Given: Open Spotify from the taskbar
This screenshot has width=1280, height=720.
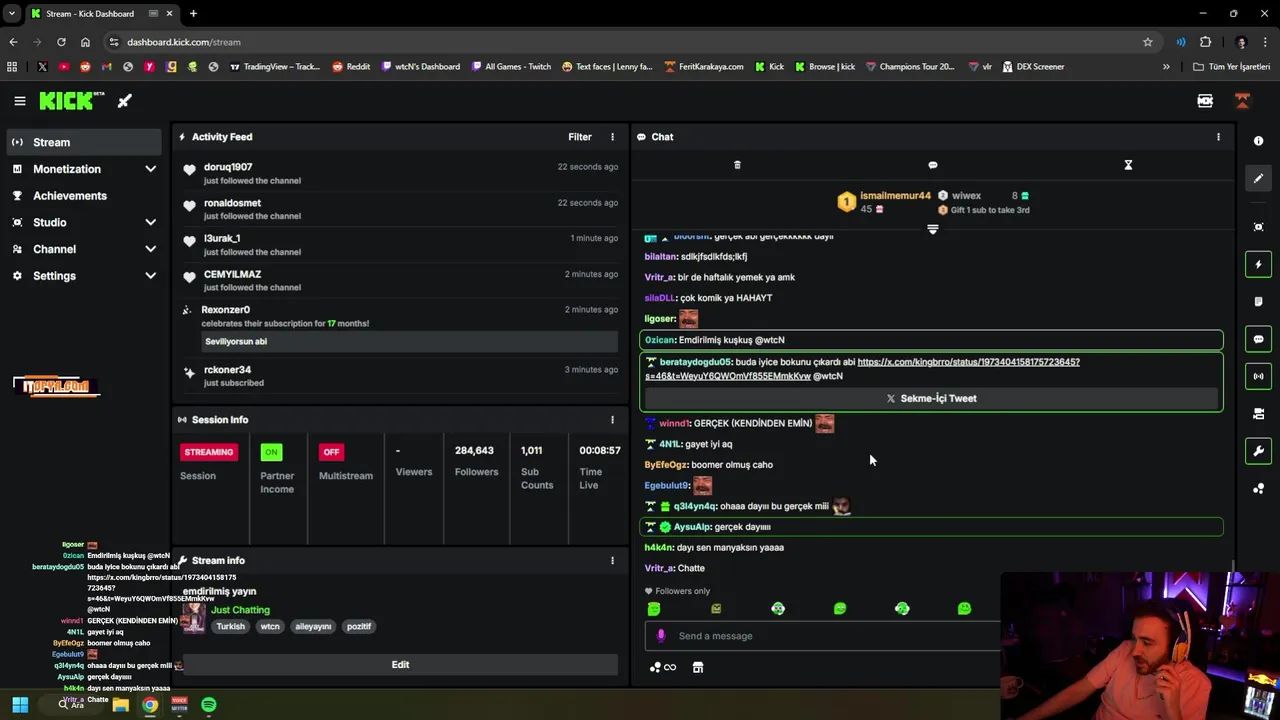Looking at the screenshot, I should tap(208, 705).
